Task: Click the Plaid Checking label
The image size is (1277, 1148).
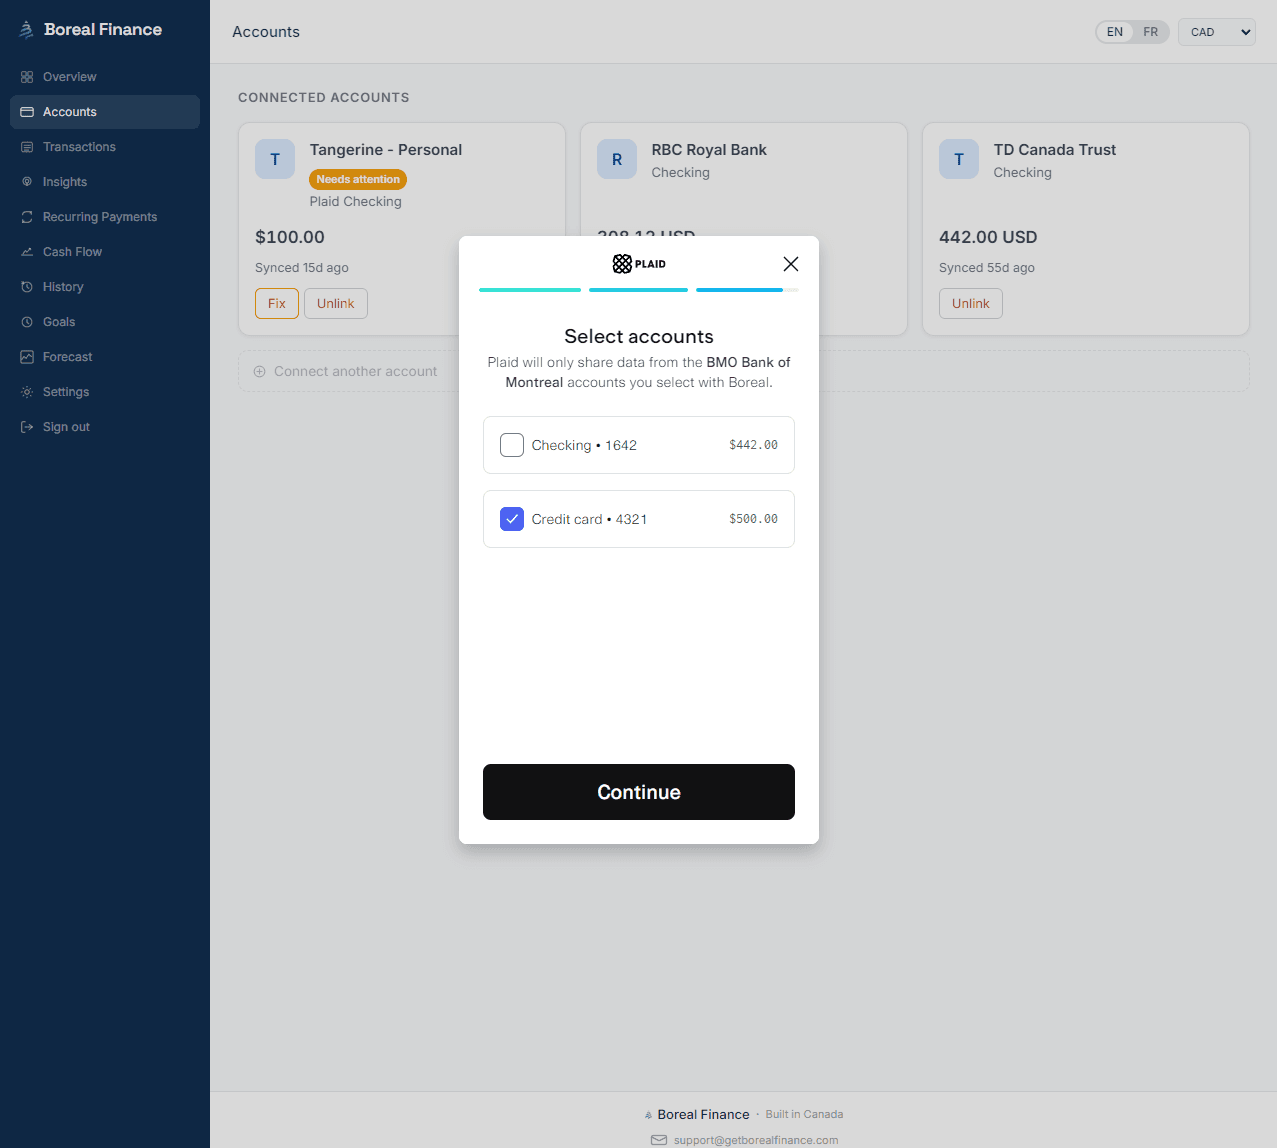Action: (356, 202)
